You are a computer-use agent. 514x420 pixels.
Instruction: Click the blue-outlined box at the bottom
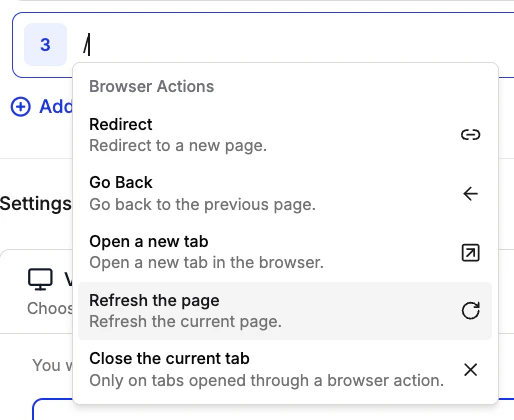273,409
